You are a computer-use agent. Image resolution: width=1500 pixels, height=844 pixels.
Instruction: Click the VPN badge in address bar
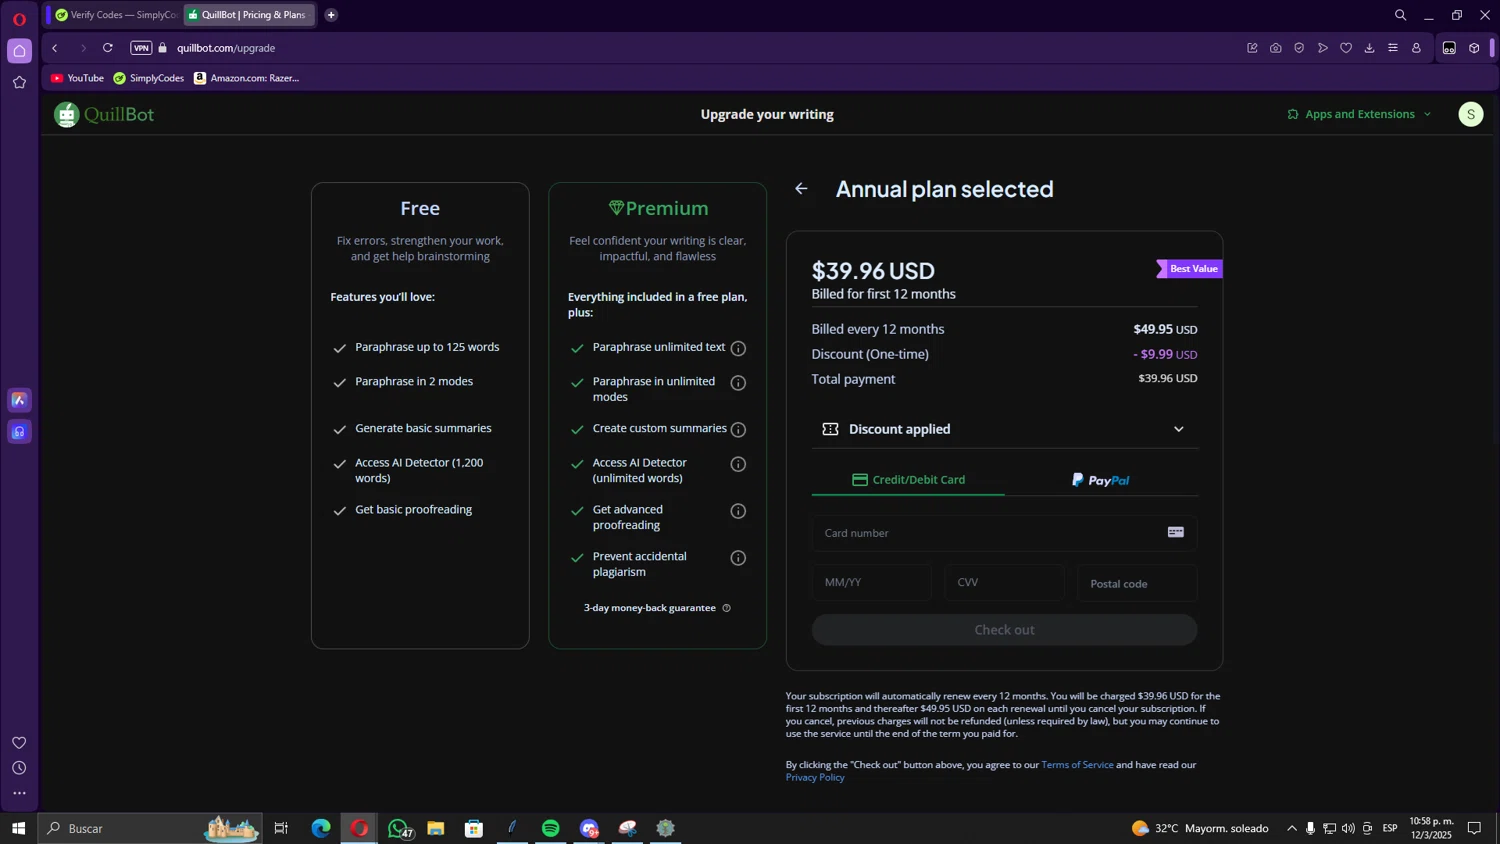pyautogui.click(x=141, y=48)
